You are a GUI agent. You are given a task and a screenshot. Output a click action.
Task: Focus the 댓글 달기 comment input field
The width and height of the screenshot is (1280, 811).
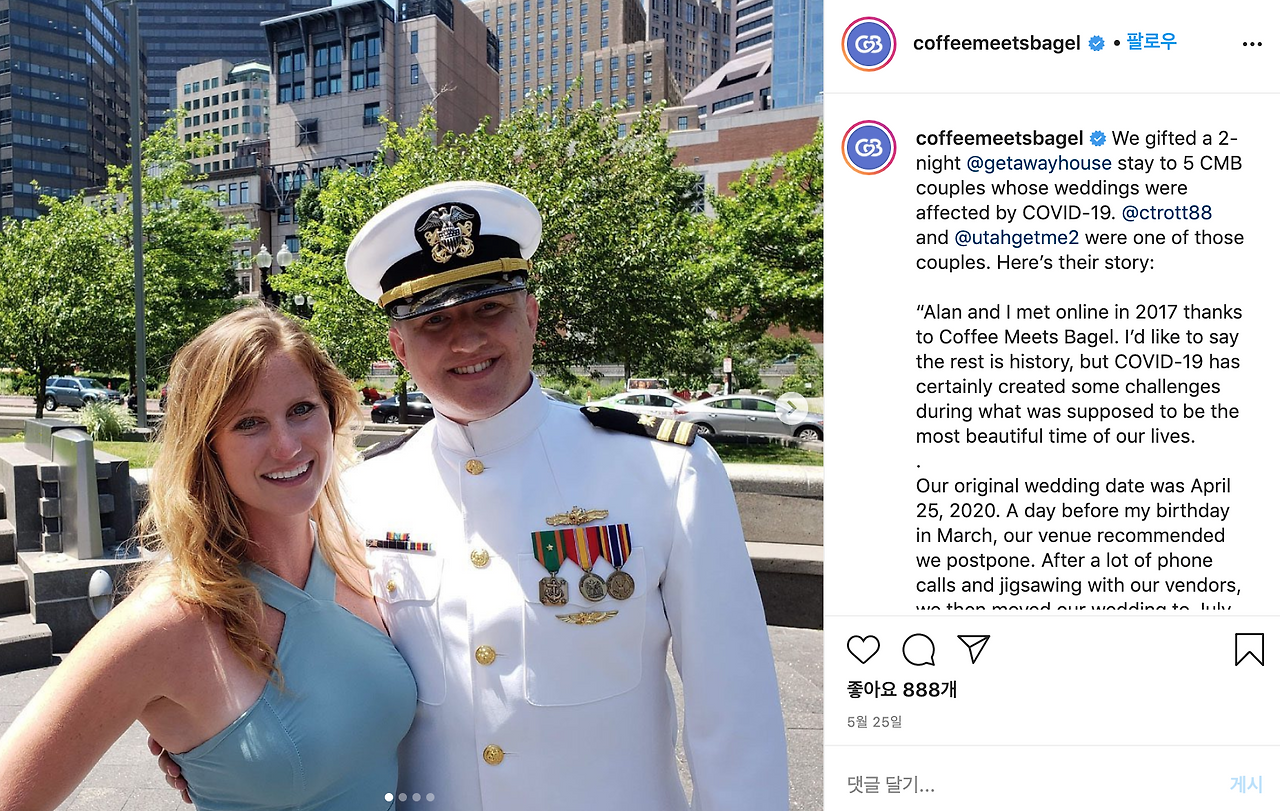[x=1030, y=784]
